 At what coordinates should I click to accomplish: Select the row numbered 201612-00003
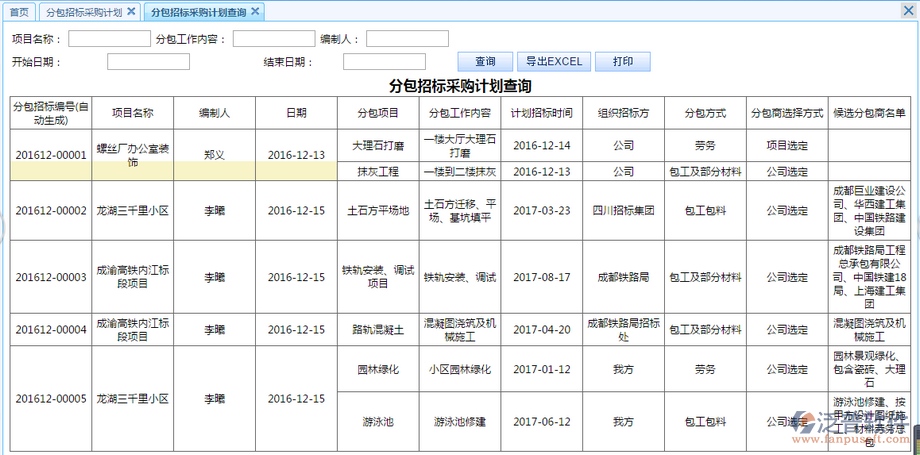51,277
